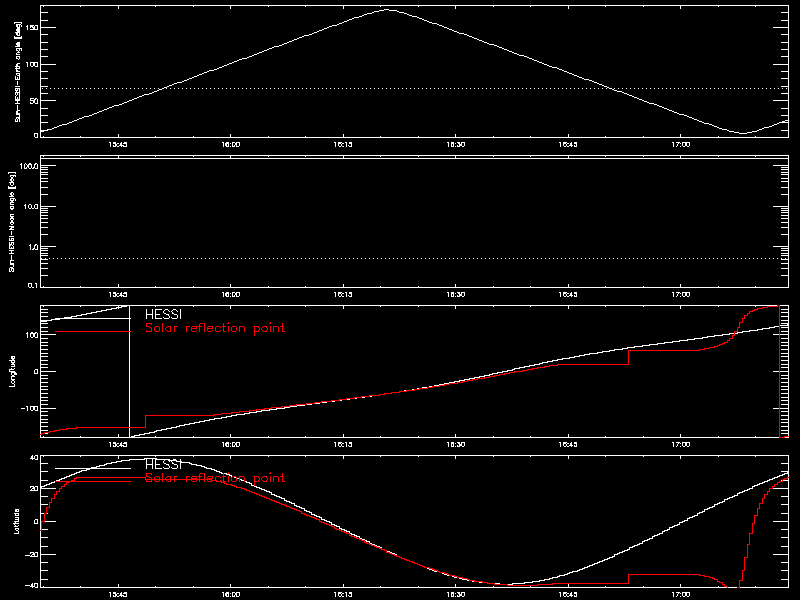Image resolution: width=800 pixels, height=600 pixels.
Task: Click 16:00 time label under Earth angle plot
Action: coord(231,145)
